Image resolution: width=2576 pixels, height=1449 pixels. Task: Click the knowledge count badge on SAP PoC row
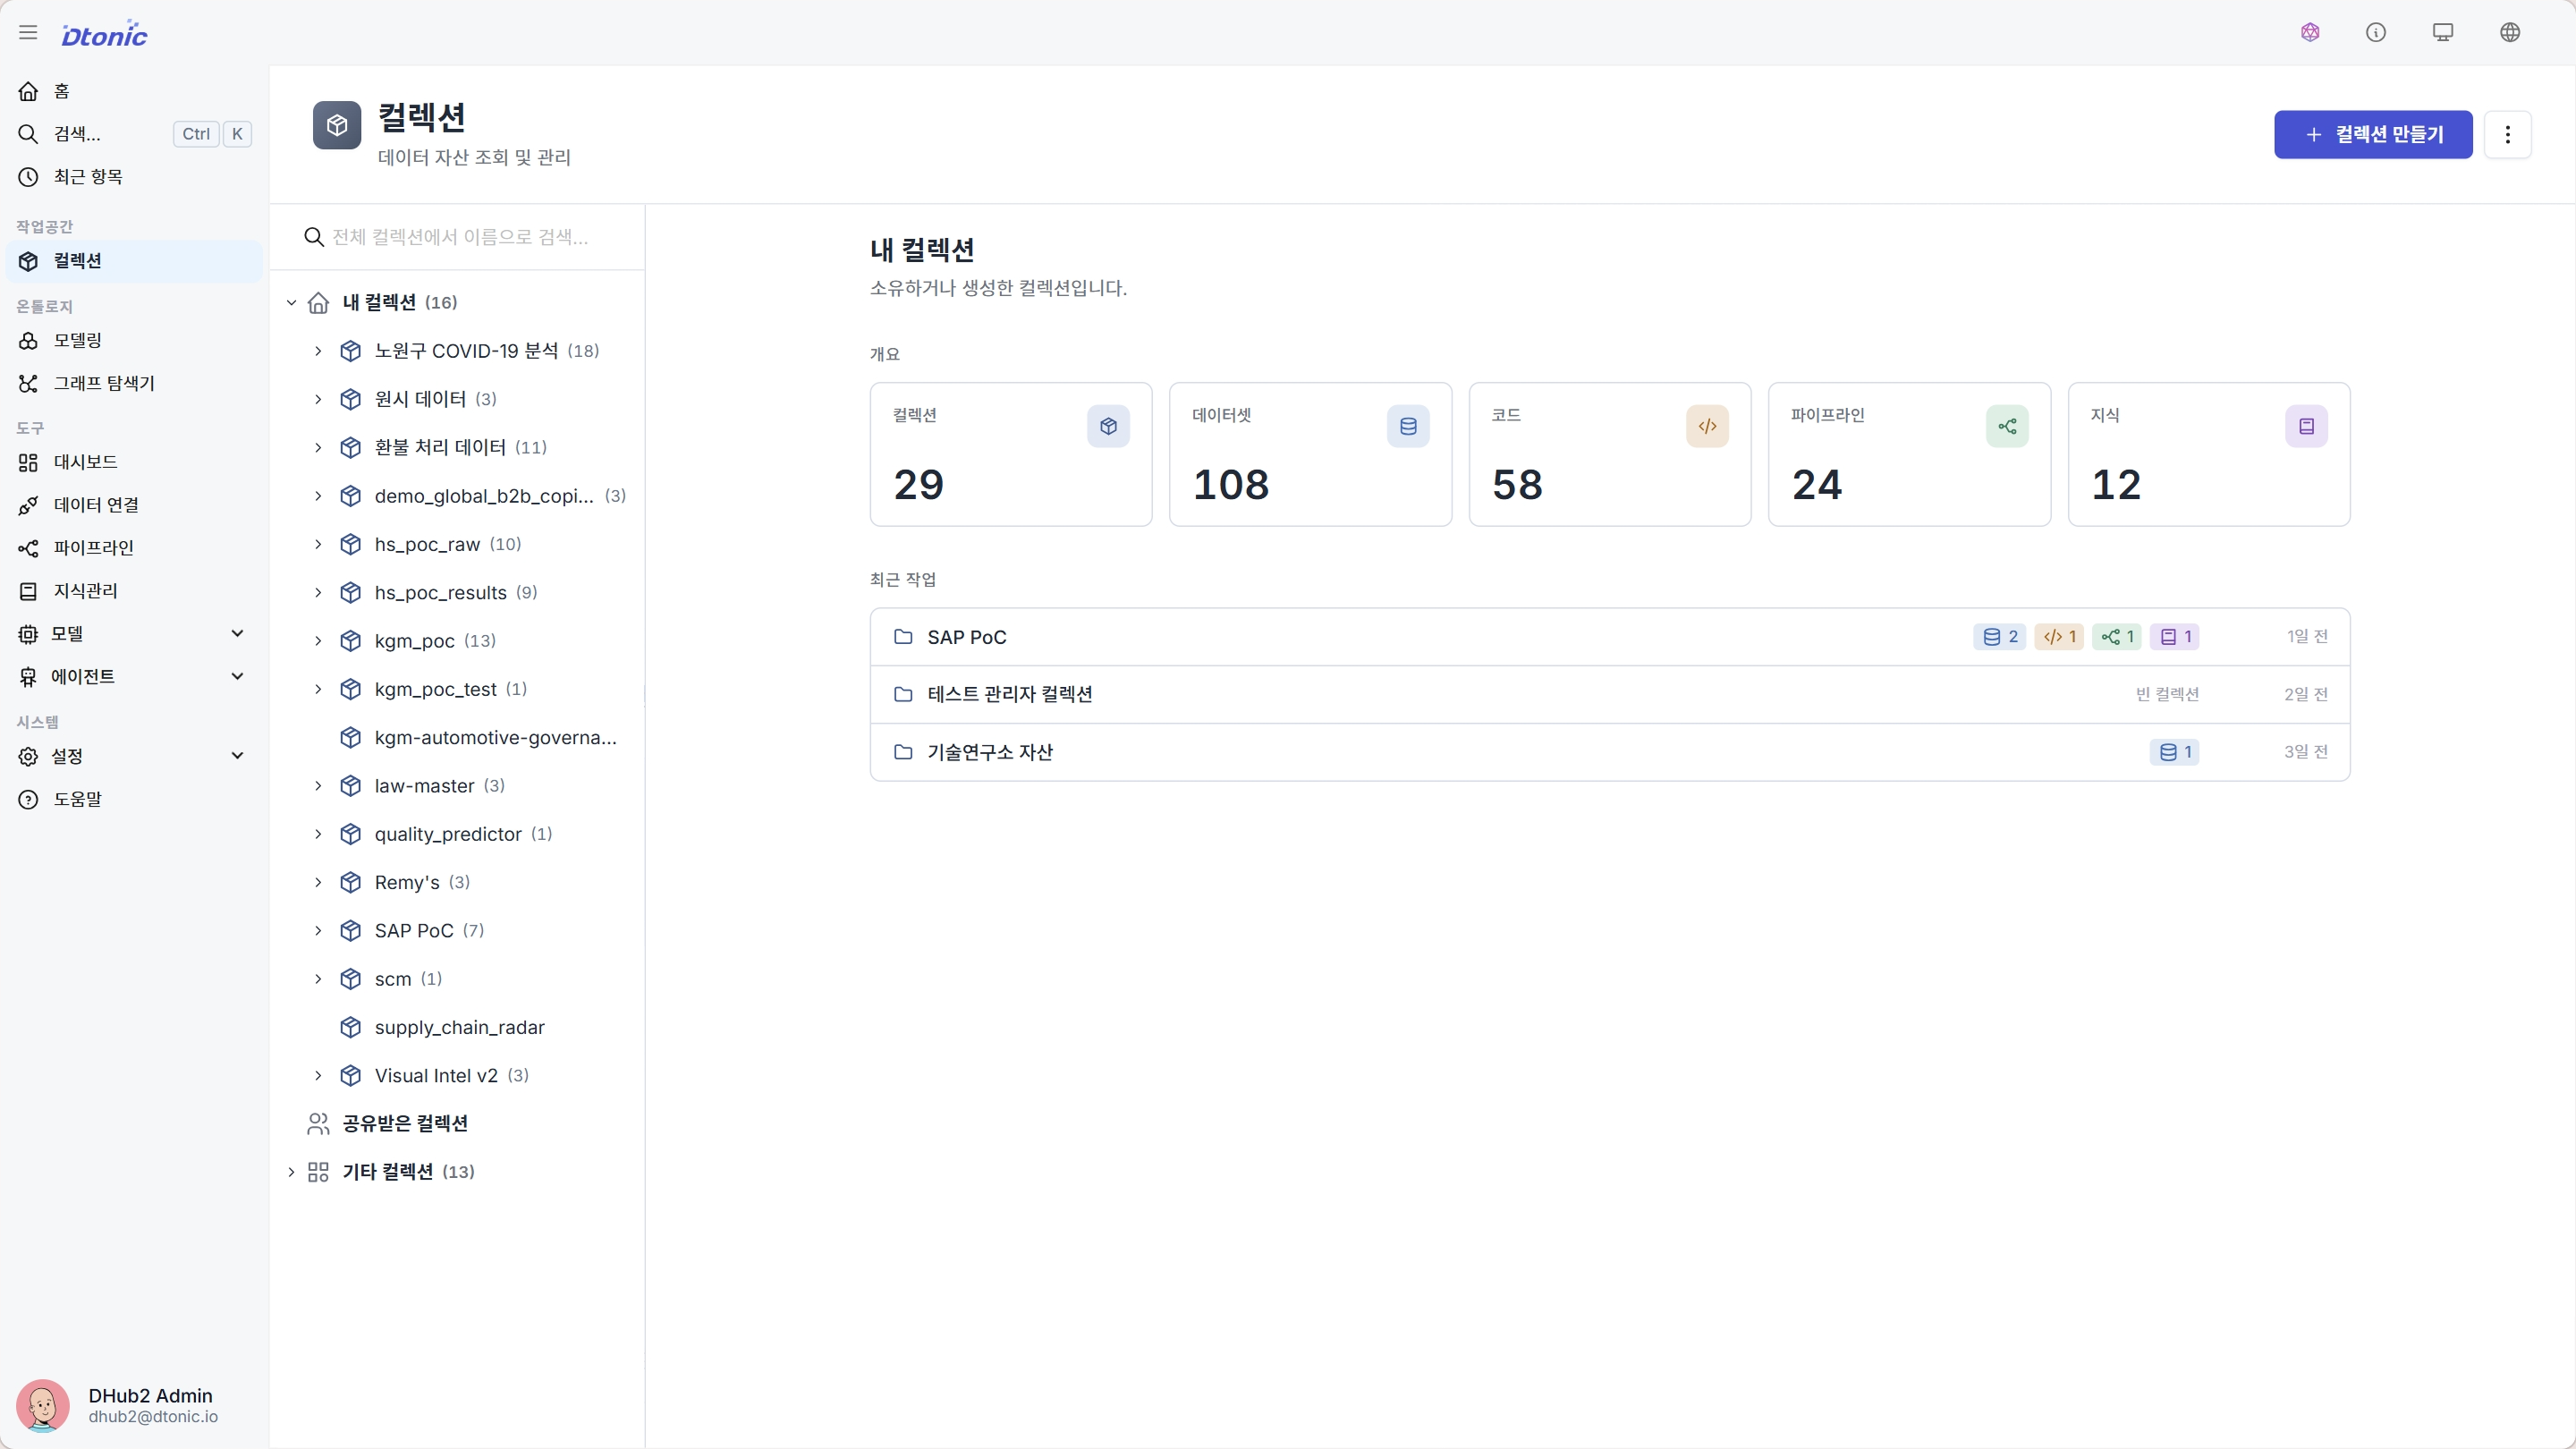click(2175, 637)
